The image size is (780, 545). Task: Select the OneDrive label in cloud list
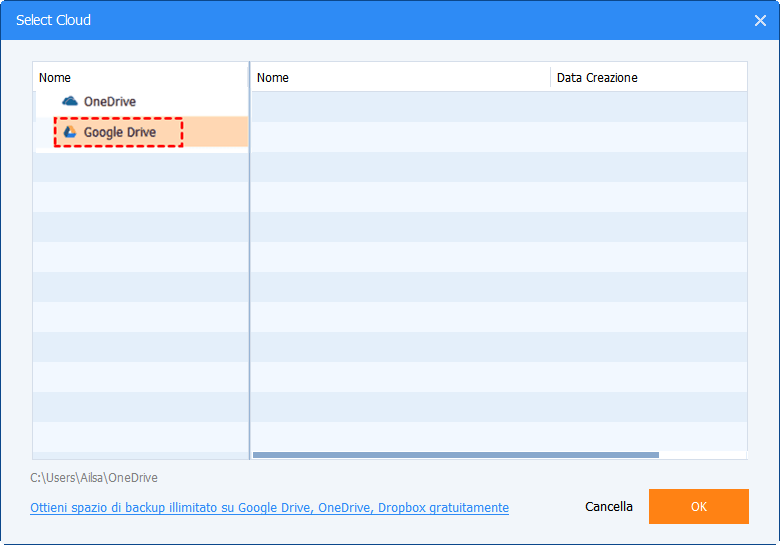click(x=110, y=101)
